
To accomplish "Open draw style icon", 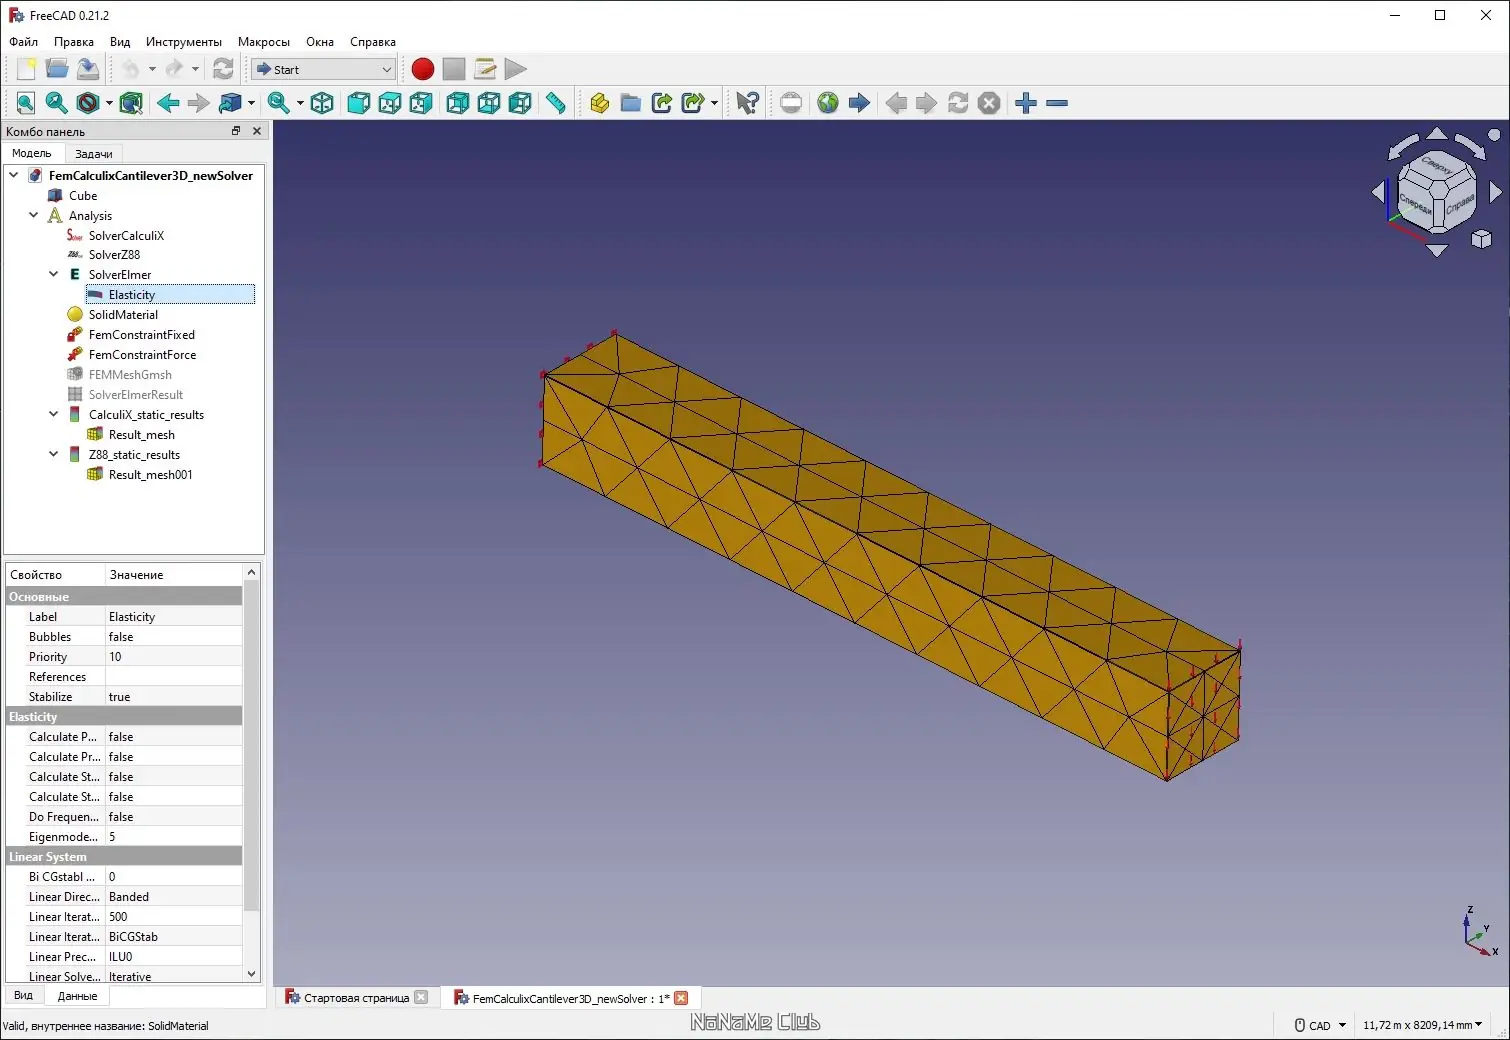I will [x=88, y=103].
